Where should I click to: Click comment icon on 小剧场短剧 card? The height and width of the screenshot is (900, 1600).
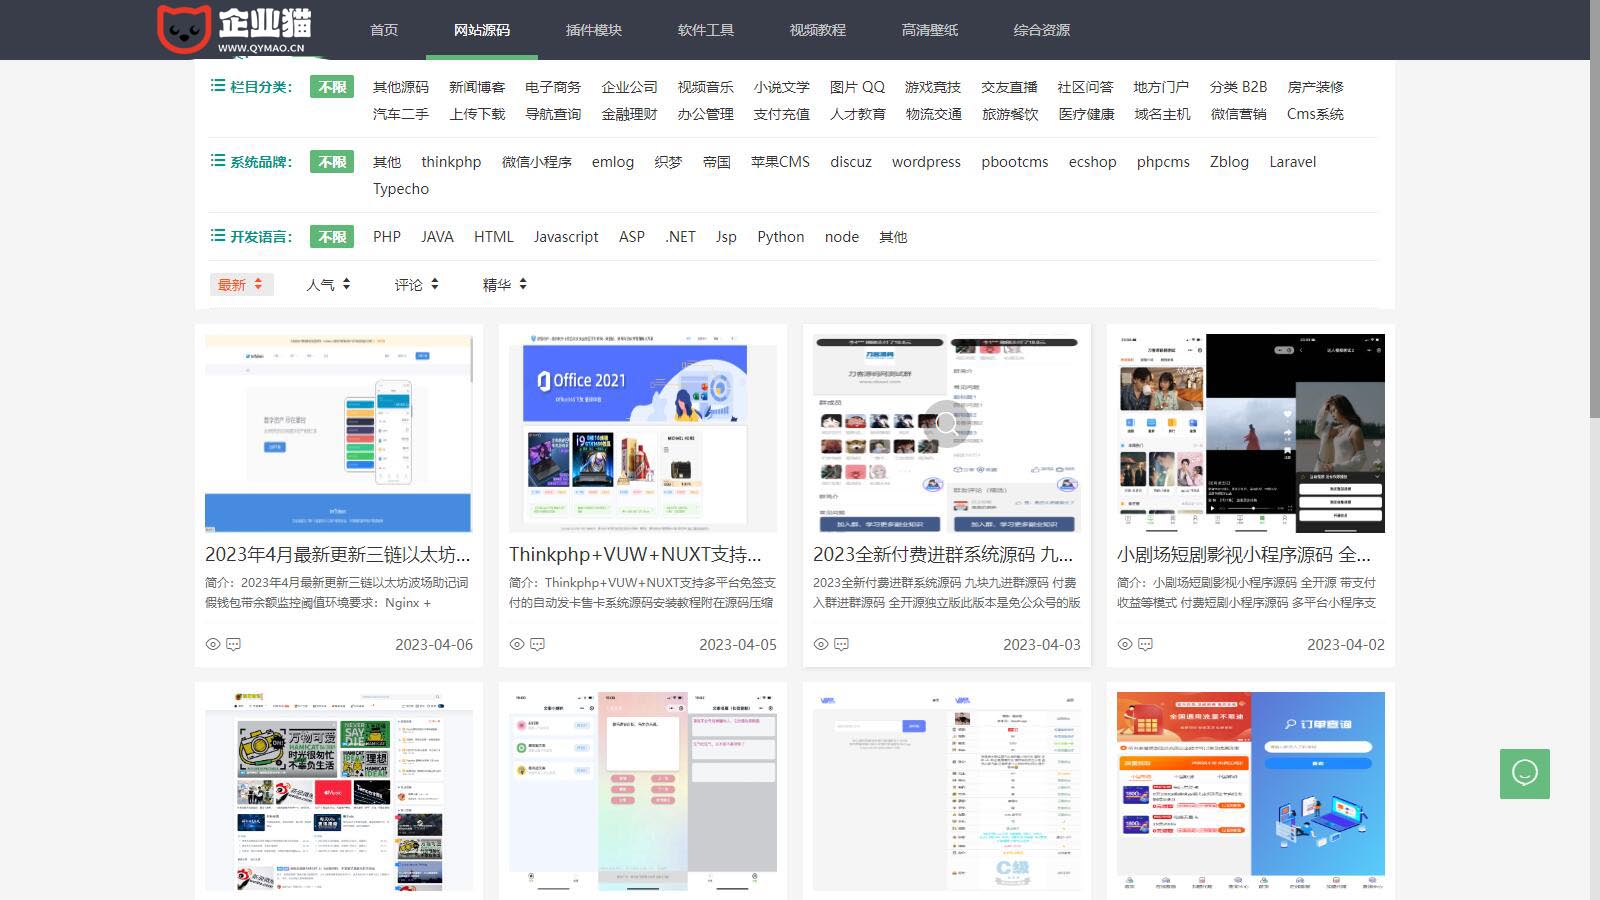point(1146,645)
